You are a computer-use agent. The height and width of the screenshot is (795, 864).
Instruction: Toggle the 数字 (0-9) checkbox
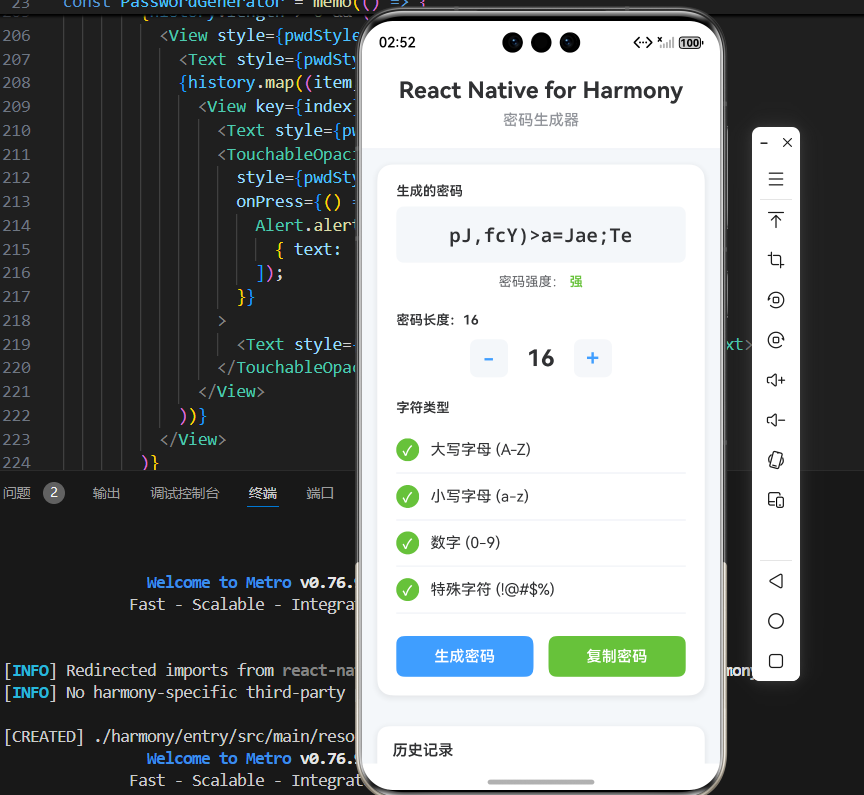[407, 542]
